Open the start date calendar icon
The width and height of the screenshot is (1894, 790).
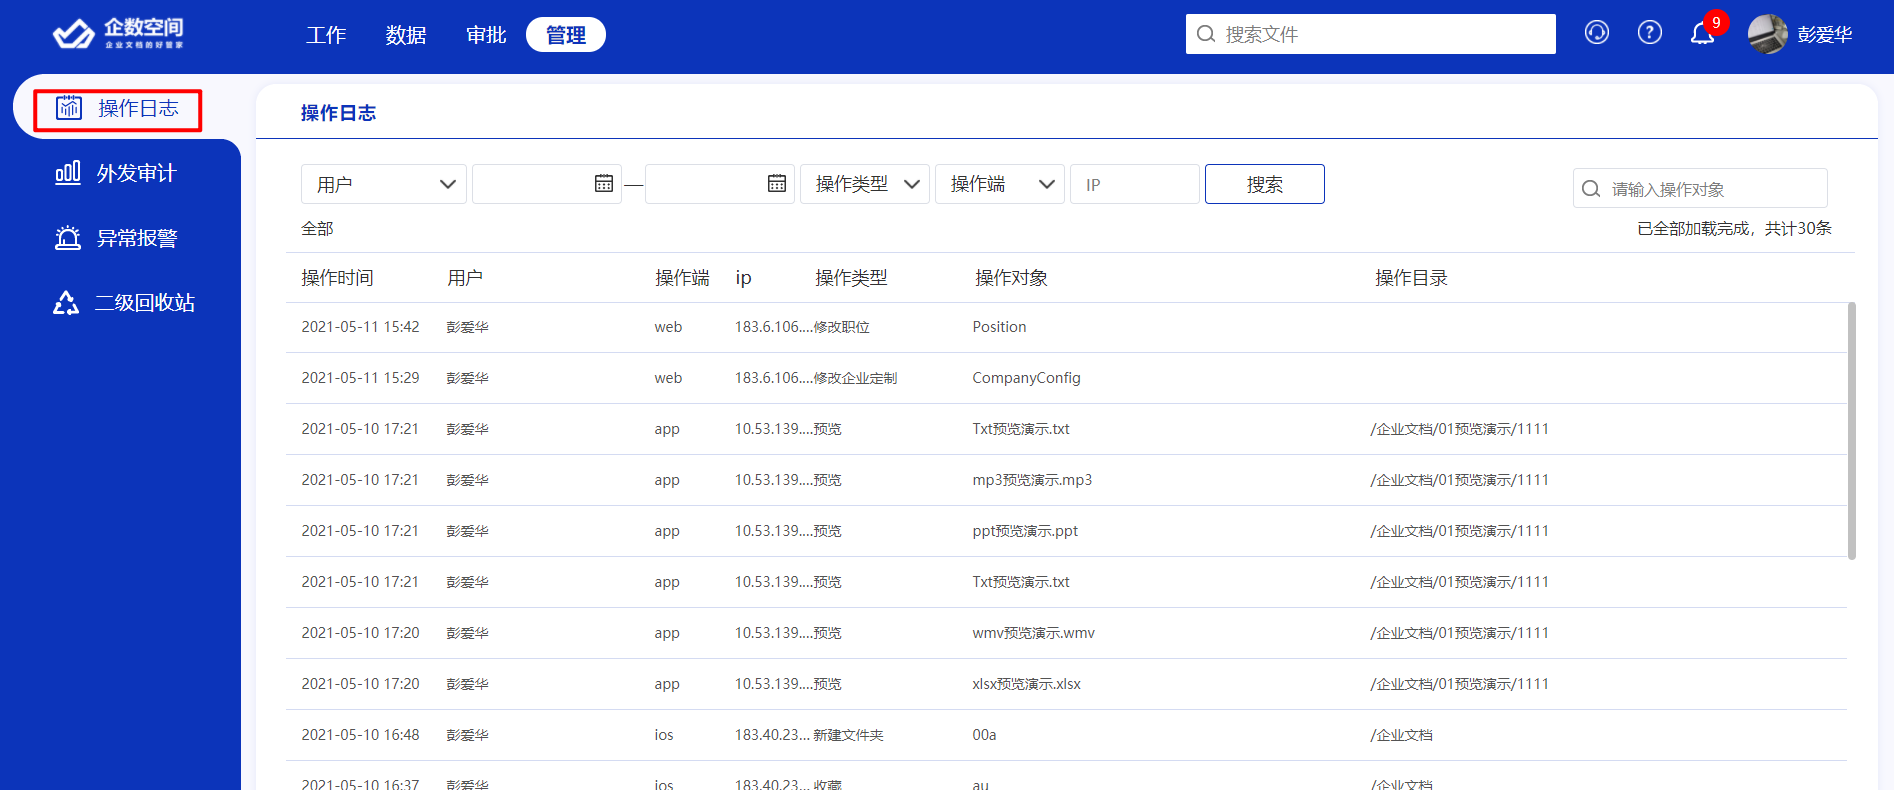[x=604, y=184]
